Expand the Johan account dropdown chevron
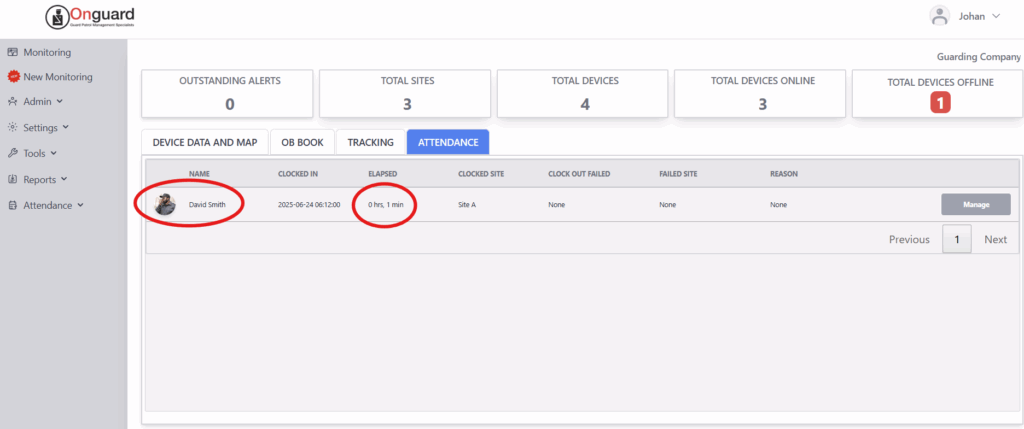1024x429 pixels. click(996, 16)
